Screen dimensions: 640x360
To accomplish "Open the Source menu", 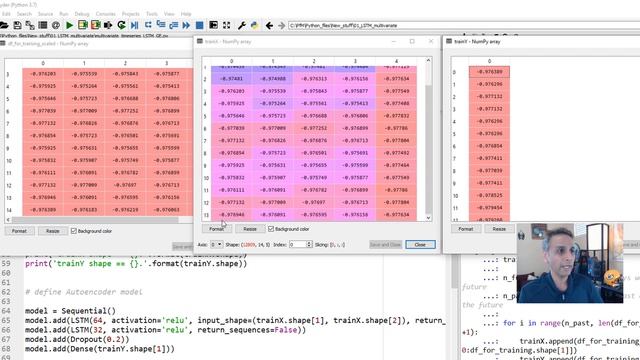I will [x=45, y=14].
